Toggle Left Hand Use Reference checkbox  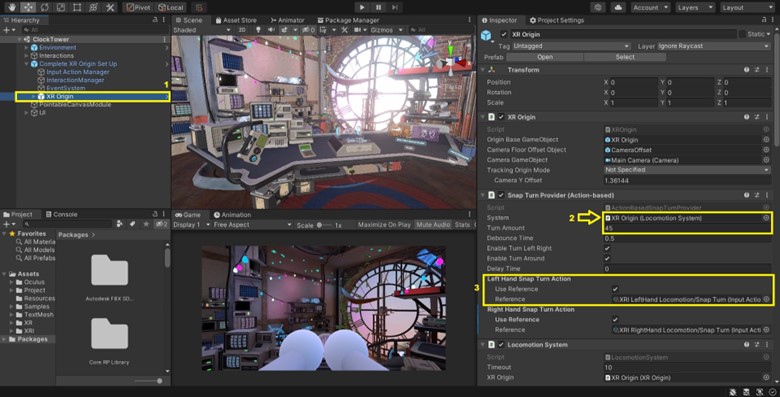click(x=615, y=289)
